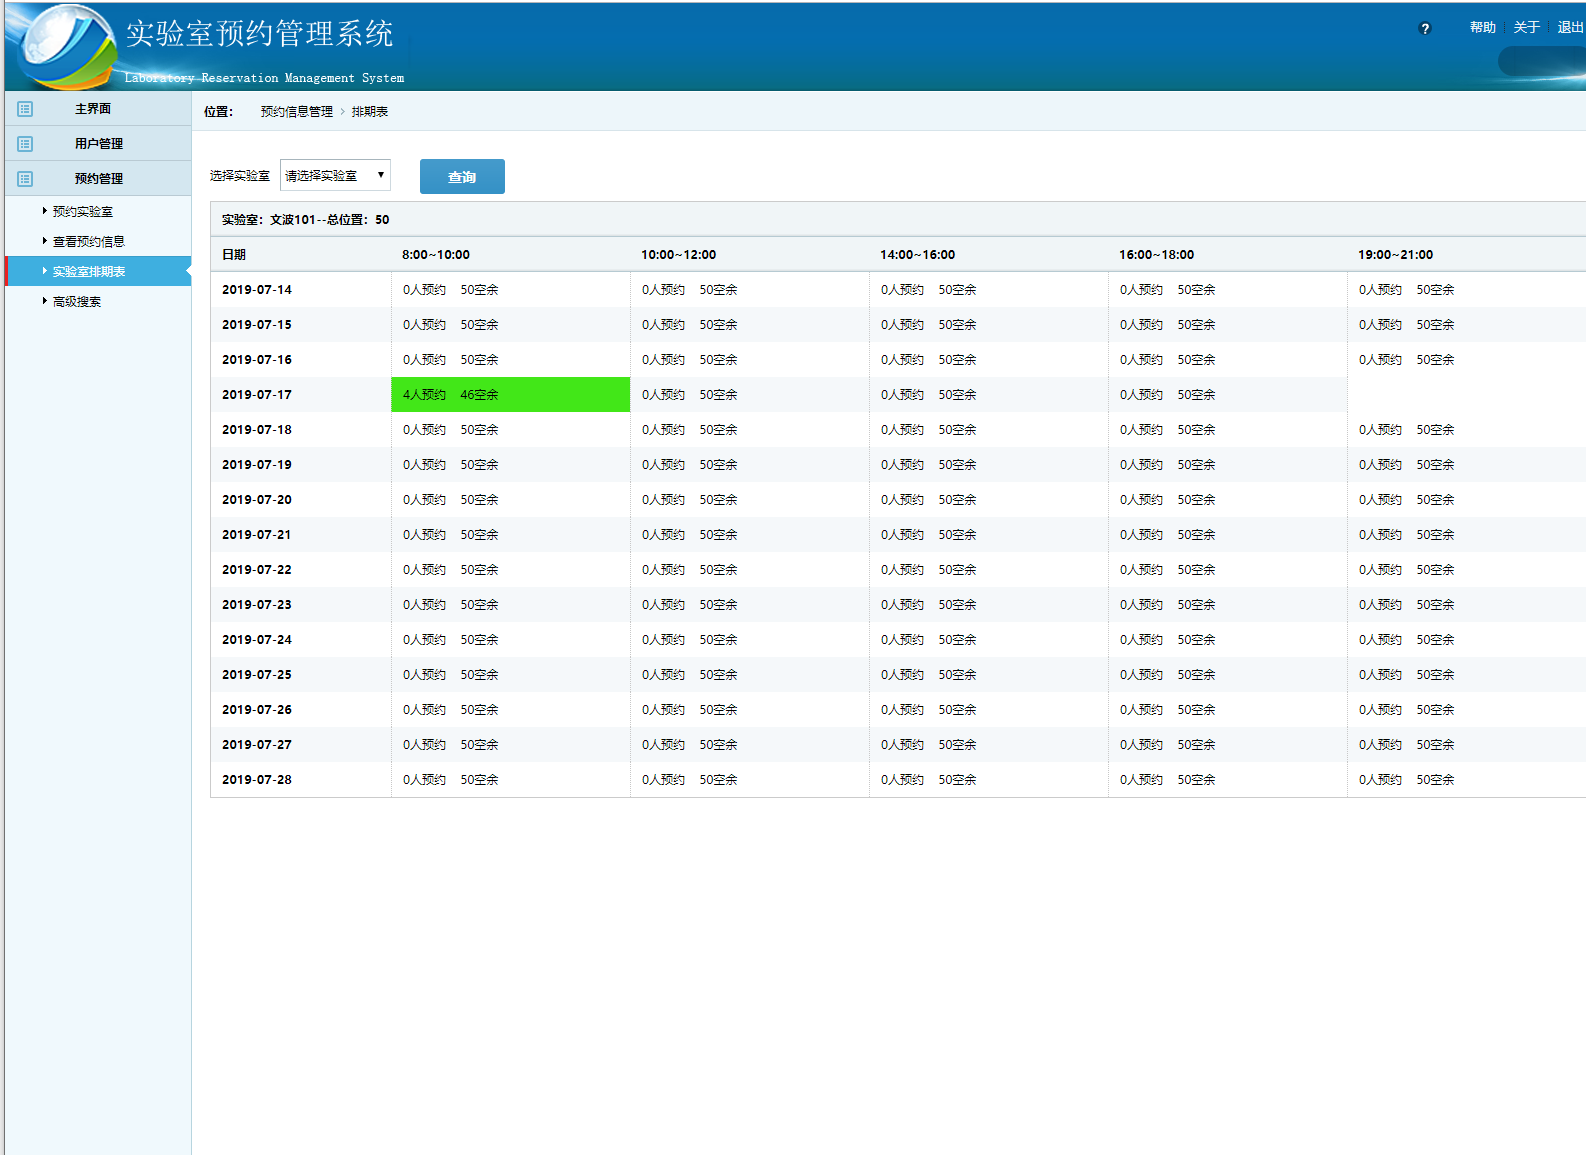1586x1155 pixels.
Task: Click the 帮助 link in header
Action: click(x=1482, y=28)
